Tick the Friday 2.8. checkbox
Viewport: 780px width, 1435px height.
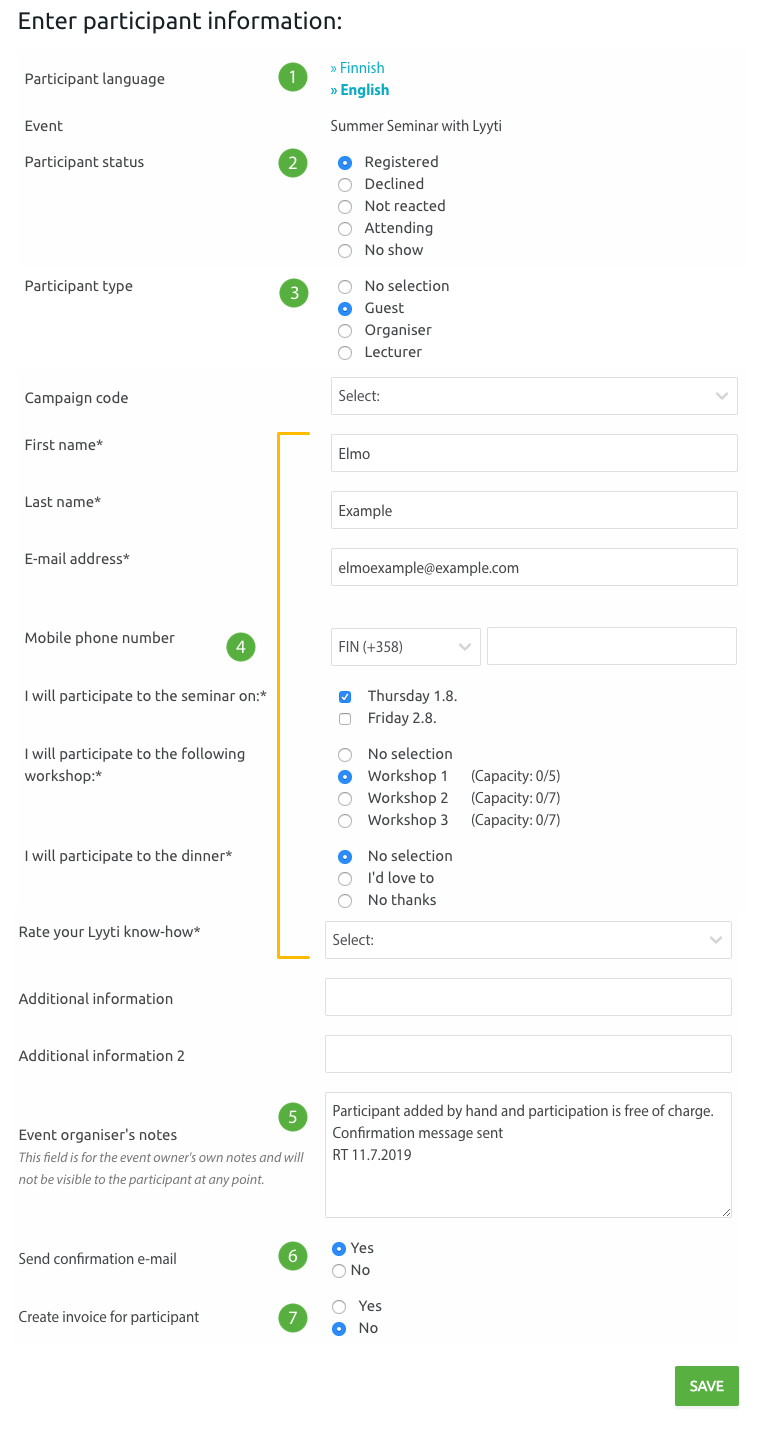[345, 718]
